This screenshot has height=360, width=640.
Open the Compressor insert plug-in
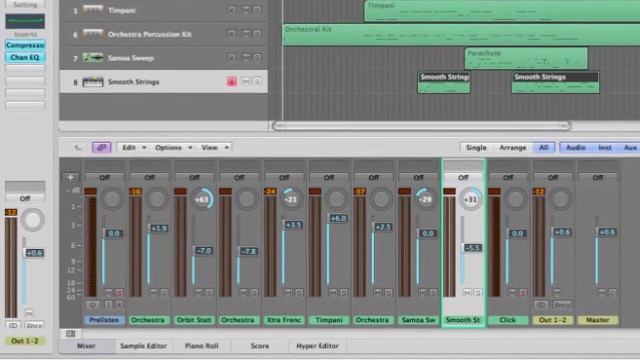pos(25,45)
